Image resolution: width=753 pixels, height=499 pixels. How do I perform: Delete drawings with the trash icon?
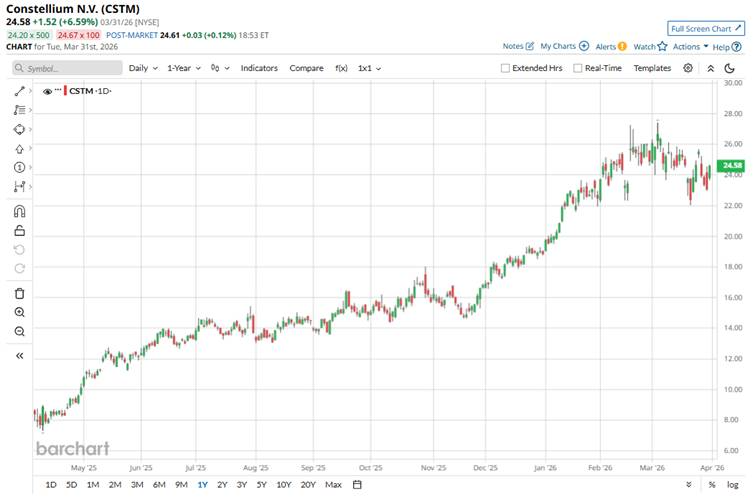coord(19,293)
